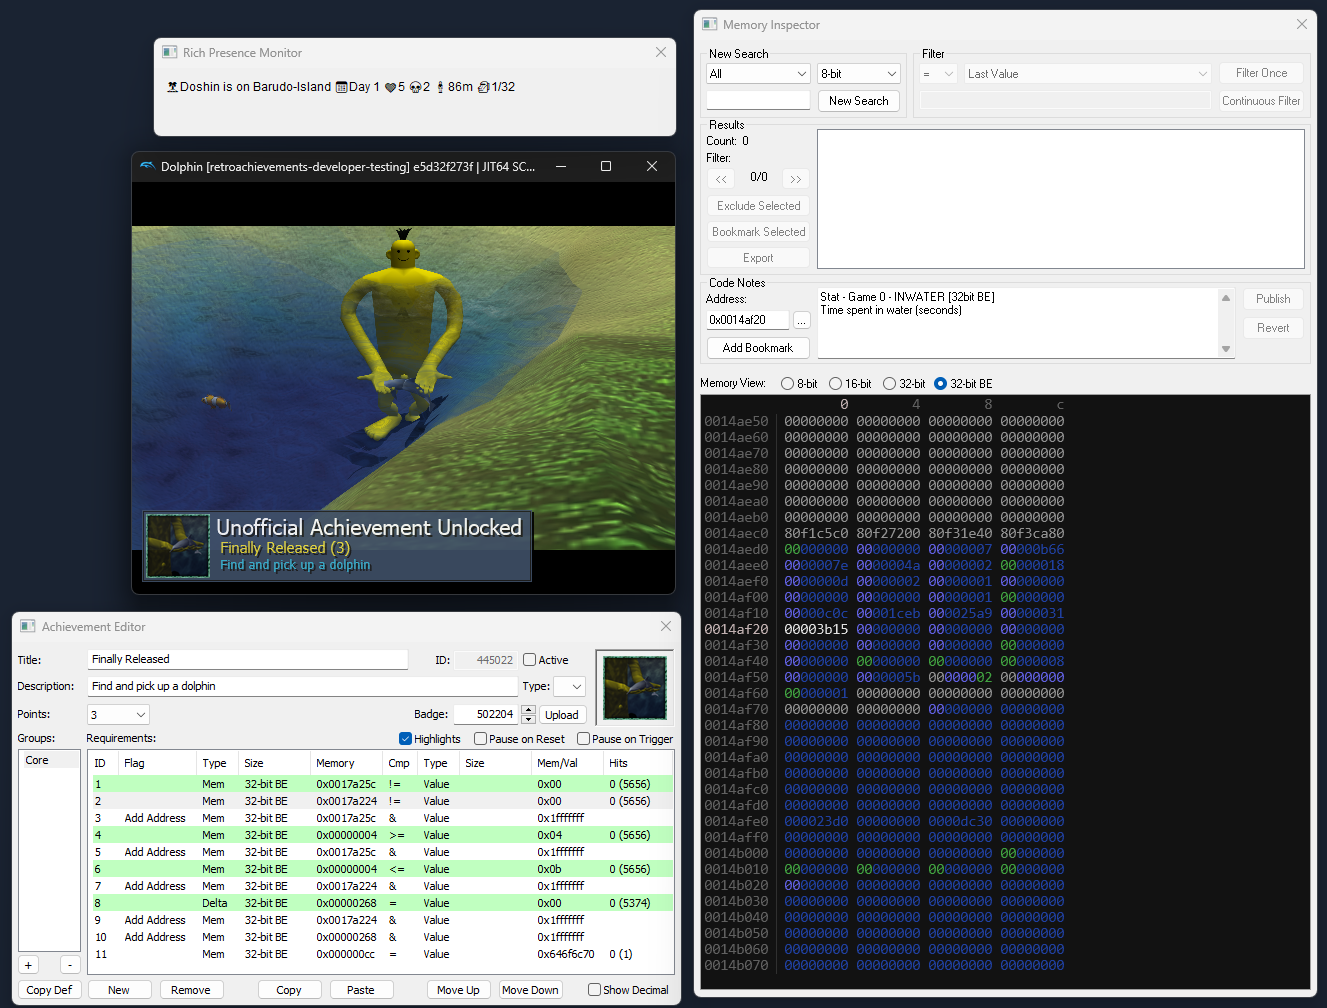Viewport: 1327px width, 1008px height.
Task: Click the Publish code note button
Action: (x=1273, y=299)
